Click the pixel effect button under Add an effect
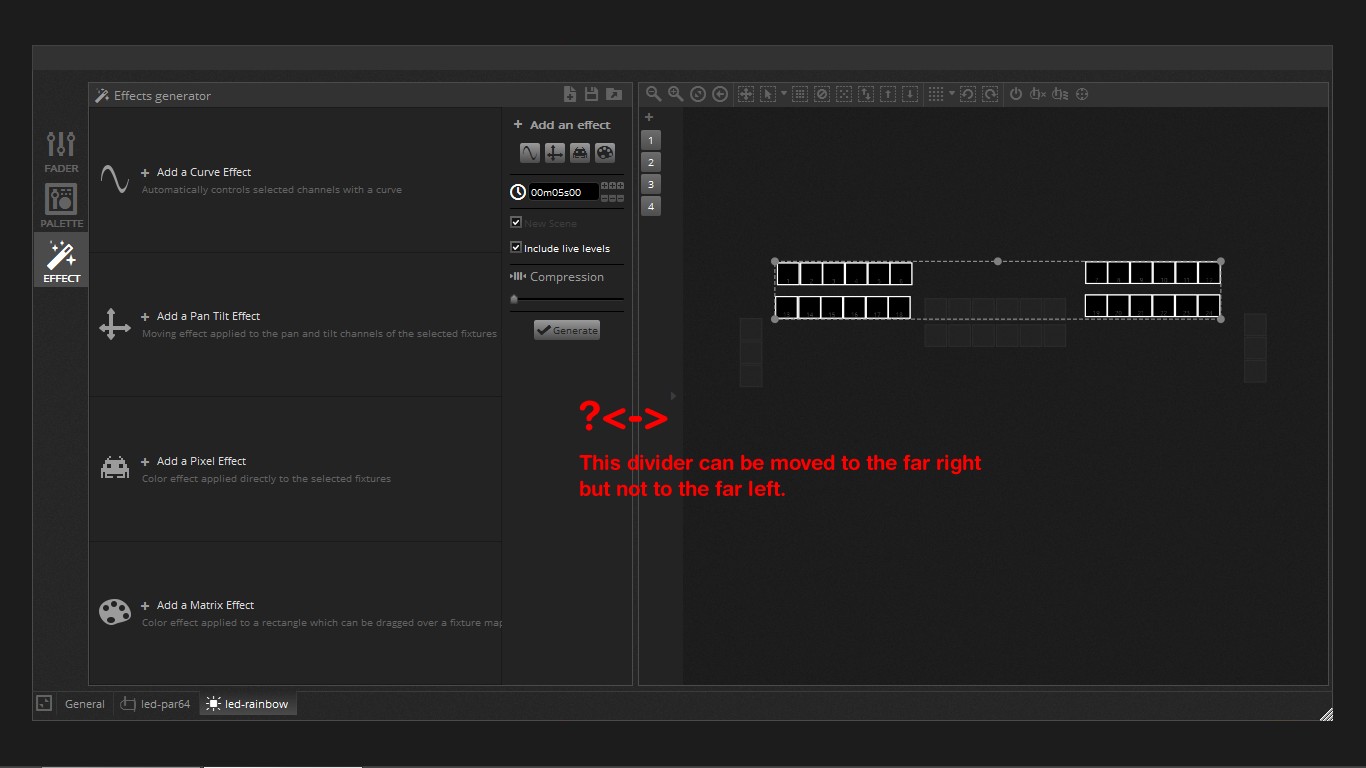Image resolution: width=1366 pixels, height=768 pixels. click(x=580, y=153)
